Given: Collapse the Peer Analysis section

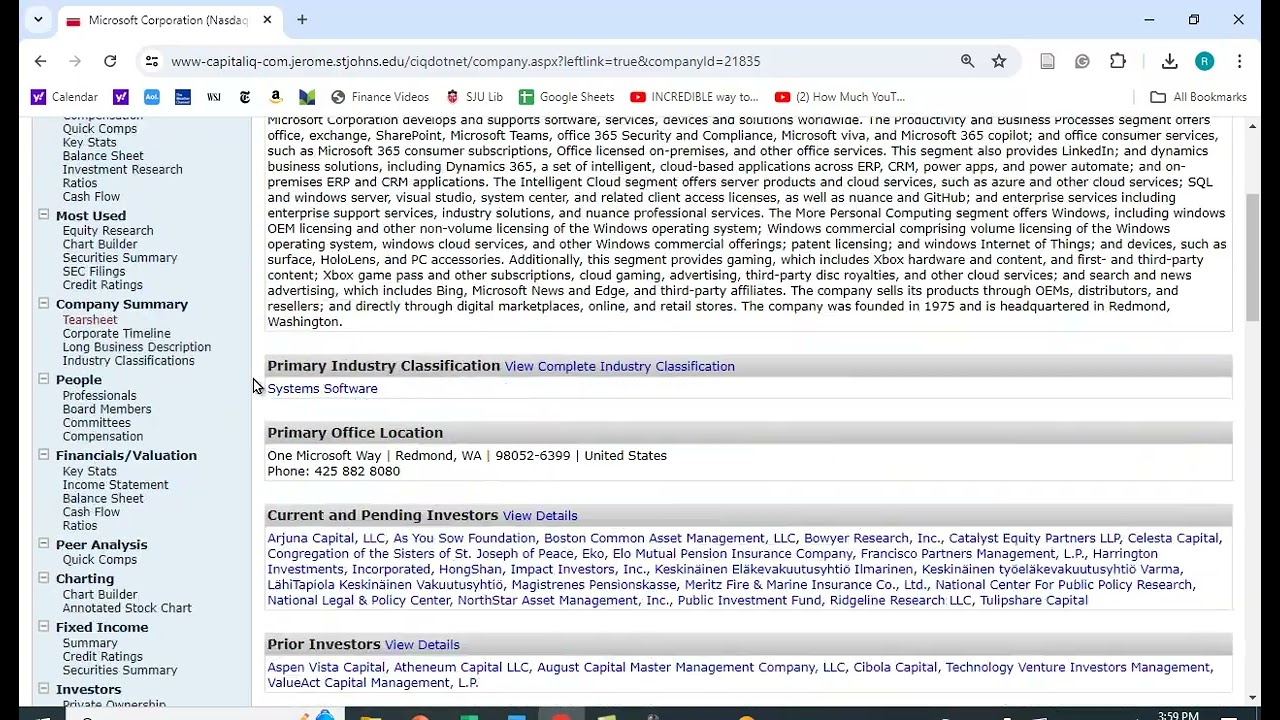Looking at the screenshot, I should [43, 543].
